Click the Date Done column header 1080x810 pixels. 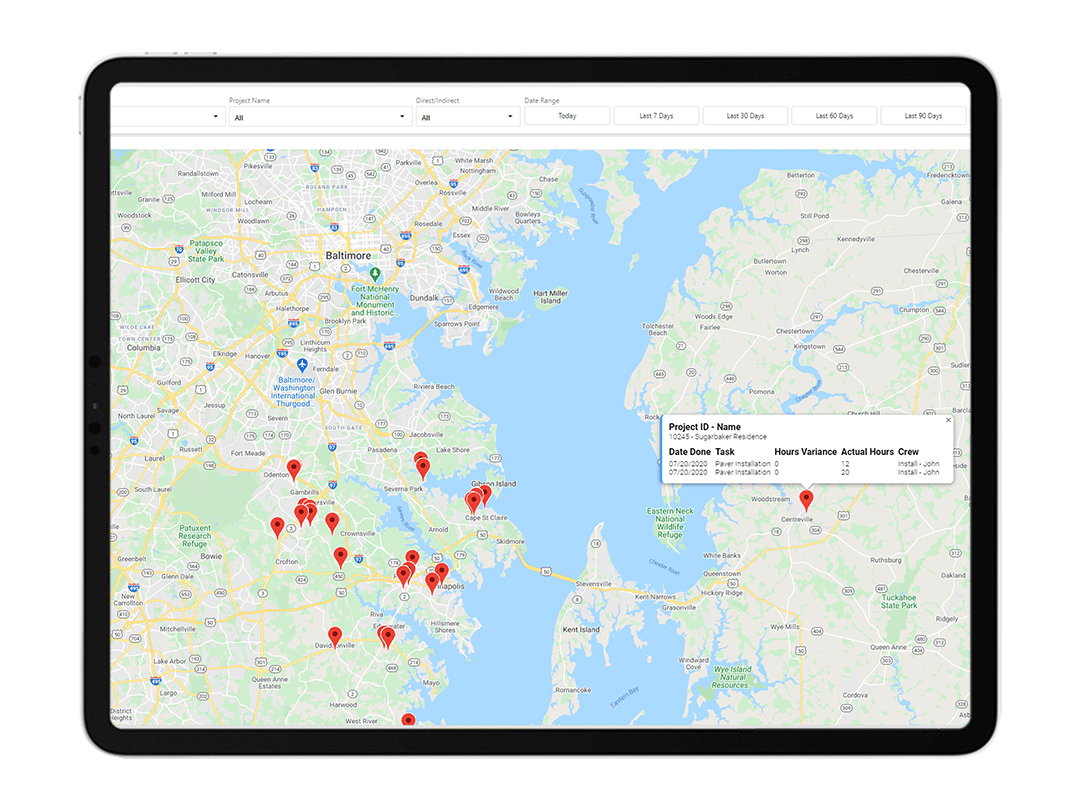(689, 452)
